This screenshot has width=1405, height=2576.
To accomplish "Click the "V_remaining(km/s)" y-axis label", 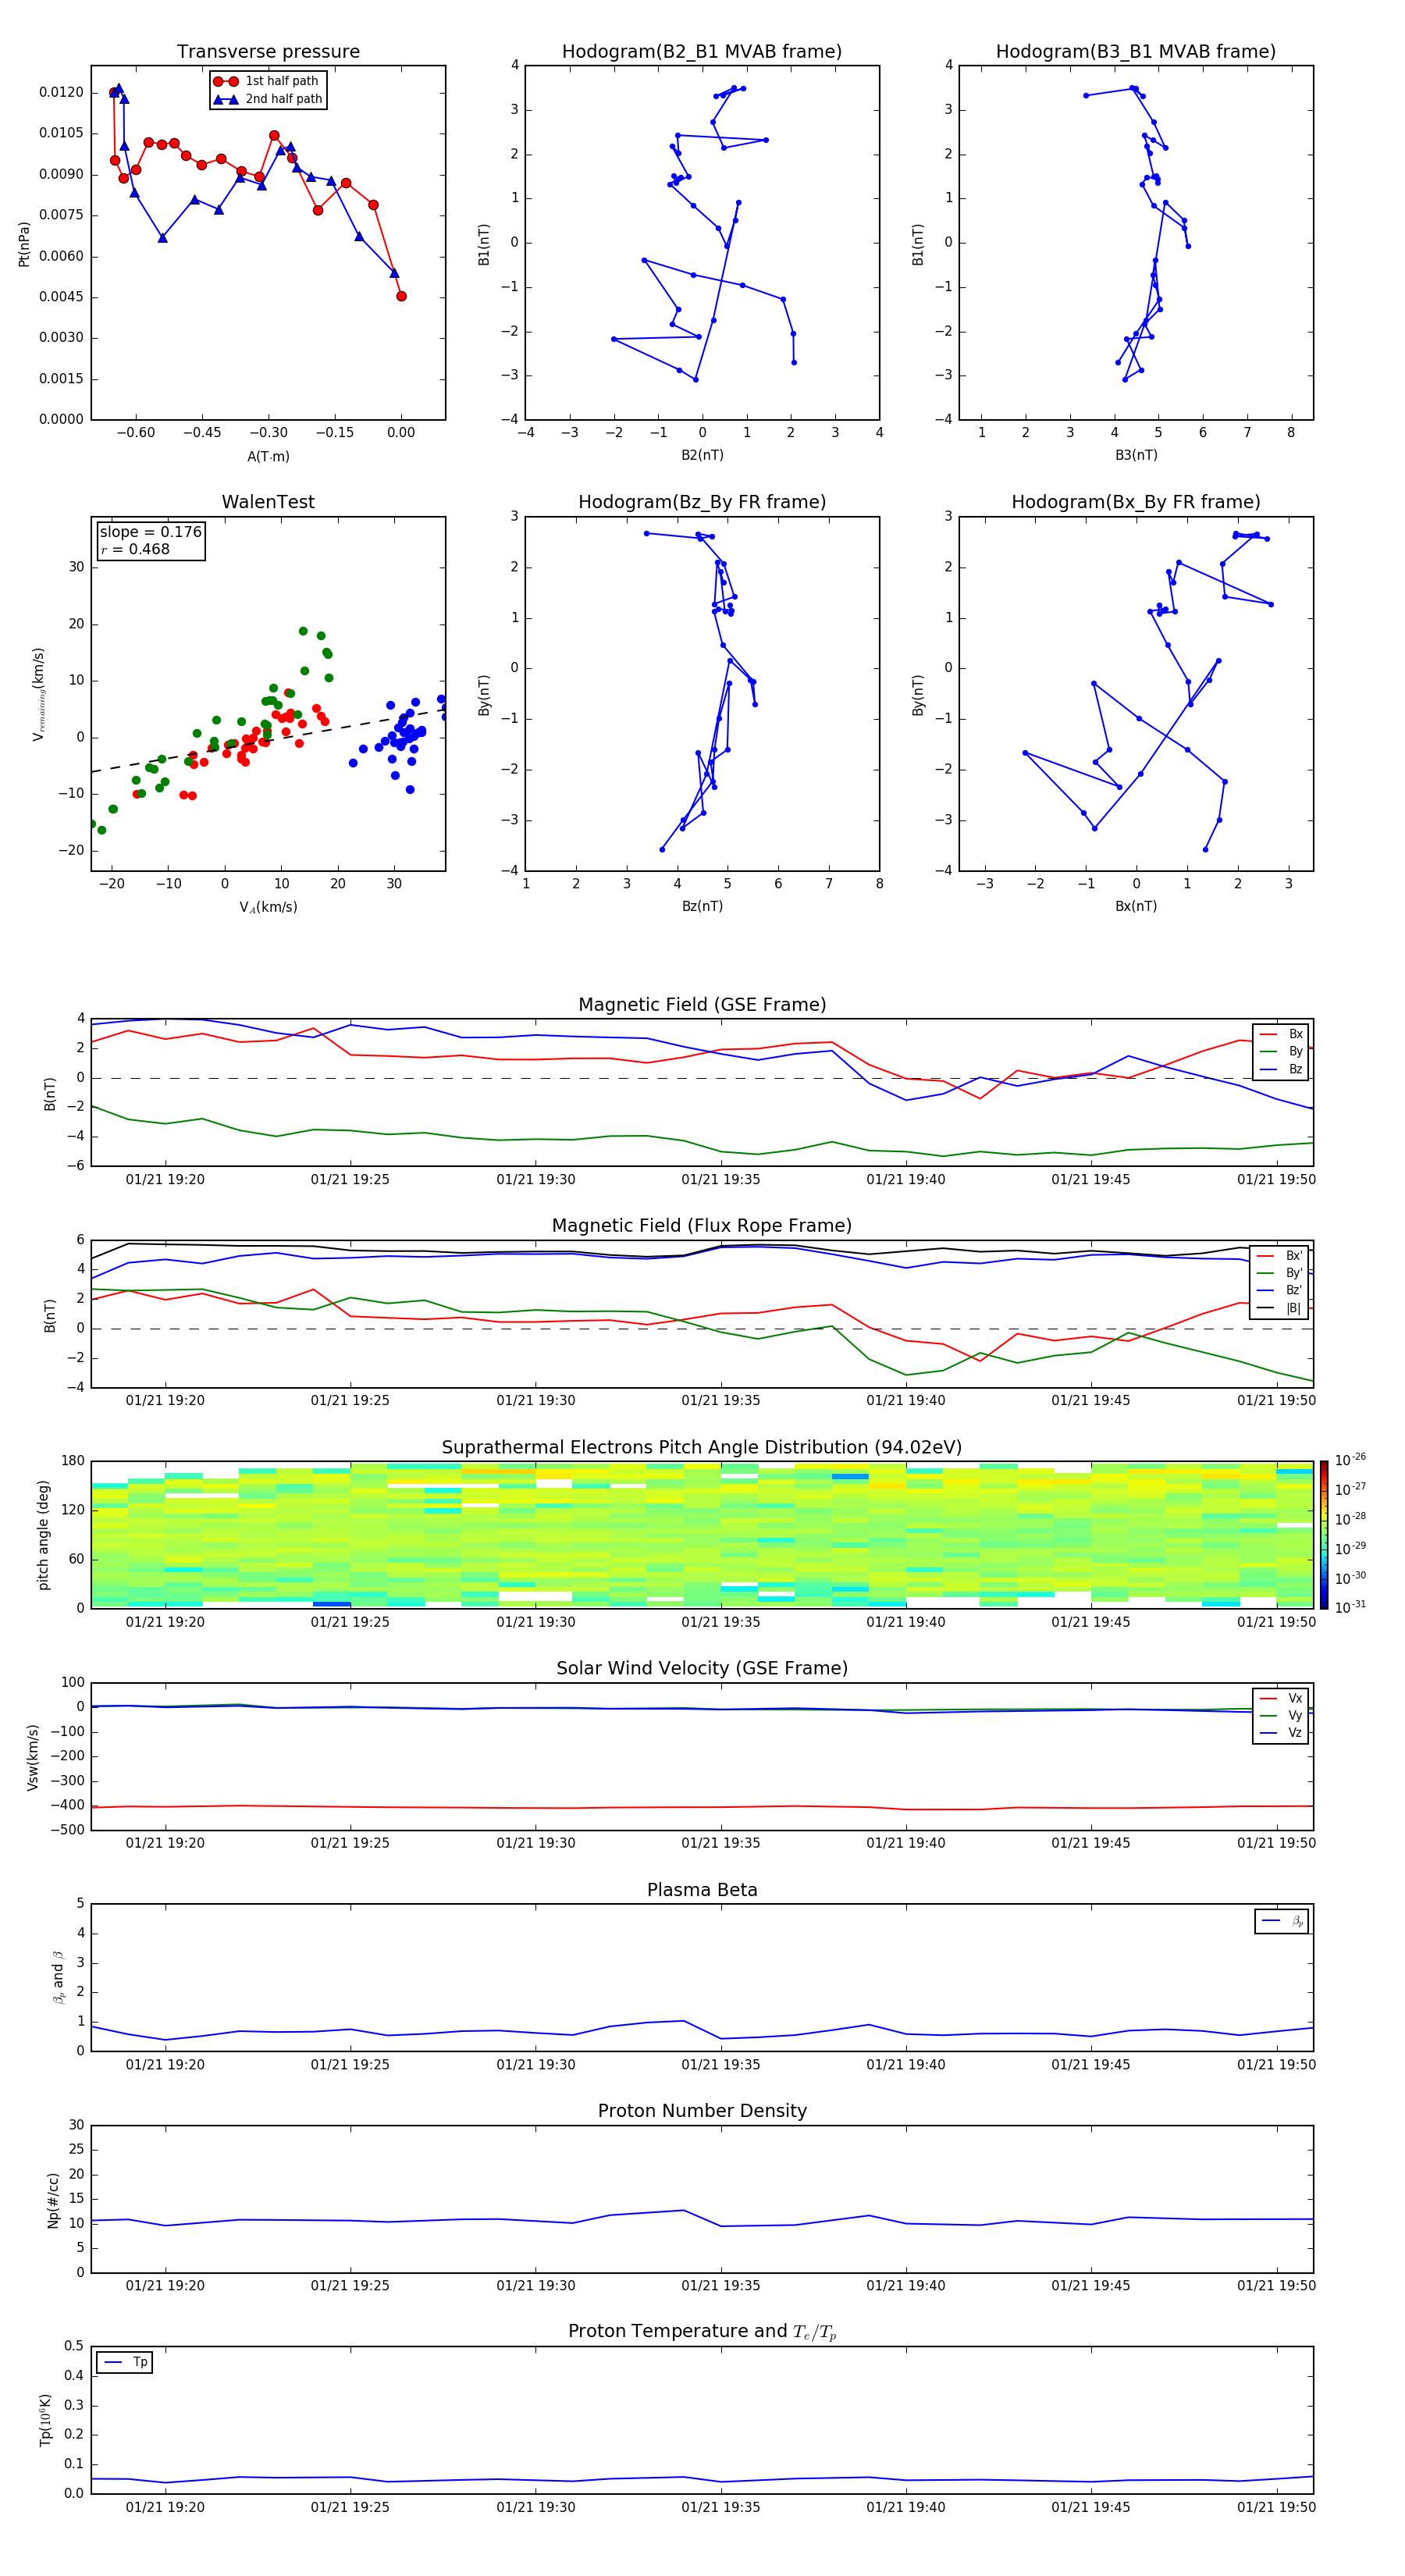I will 39,694.
